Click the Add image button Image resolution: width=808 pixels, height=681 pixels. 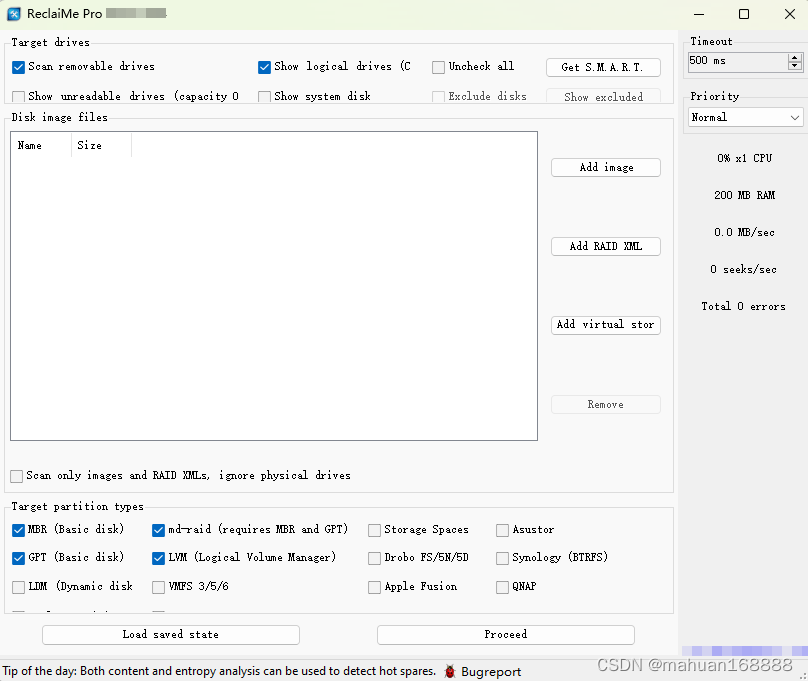pyautogui.click(x=606, y=167)
